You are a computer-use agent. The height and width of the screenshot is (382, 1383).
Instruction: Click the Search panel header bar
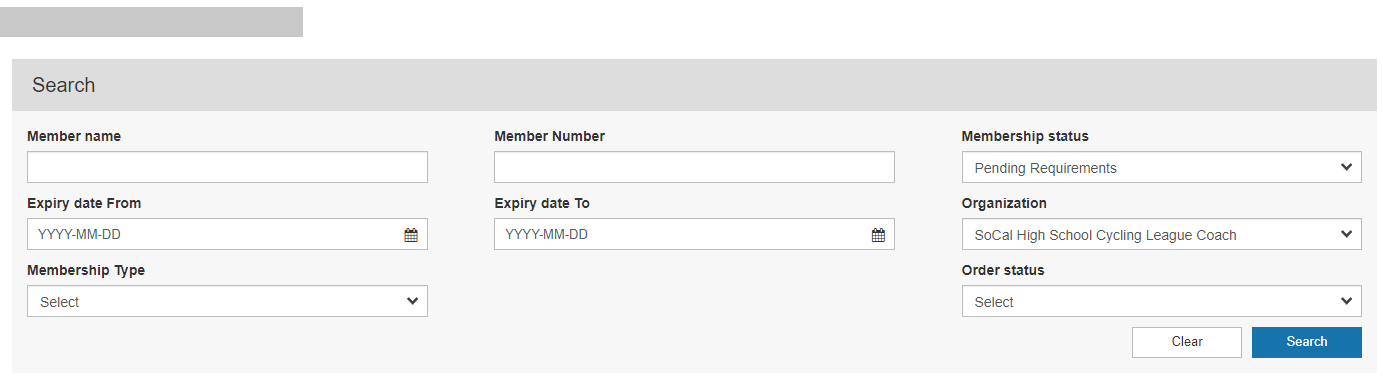tap(694, 85)
